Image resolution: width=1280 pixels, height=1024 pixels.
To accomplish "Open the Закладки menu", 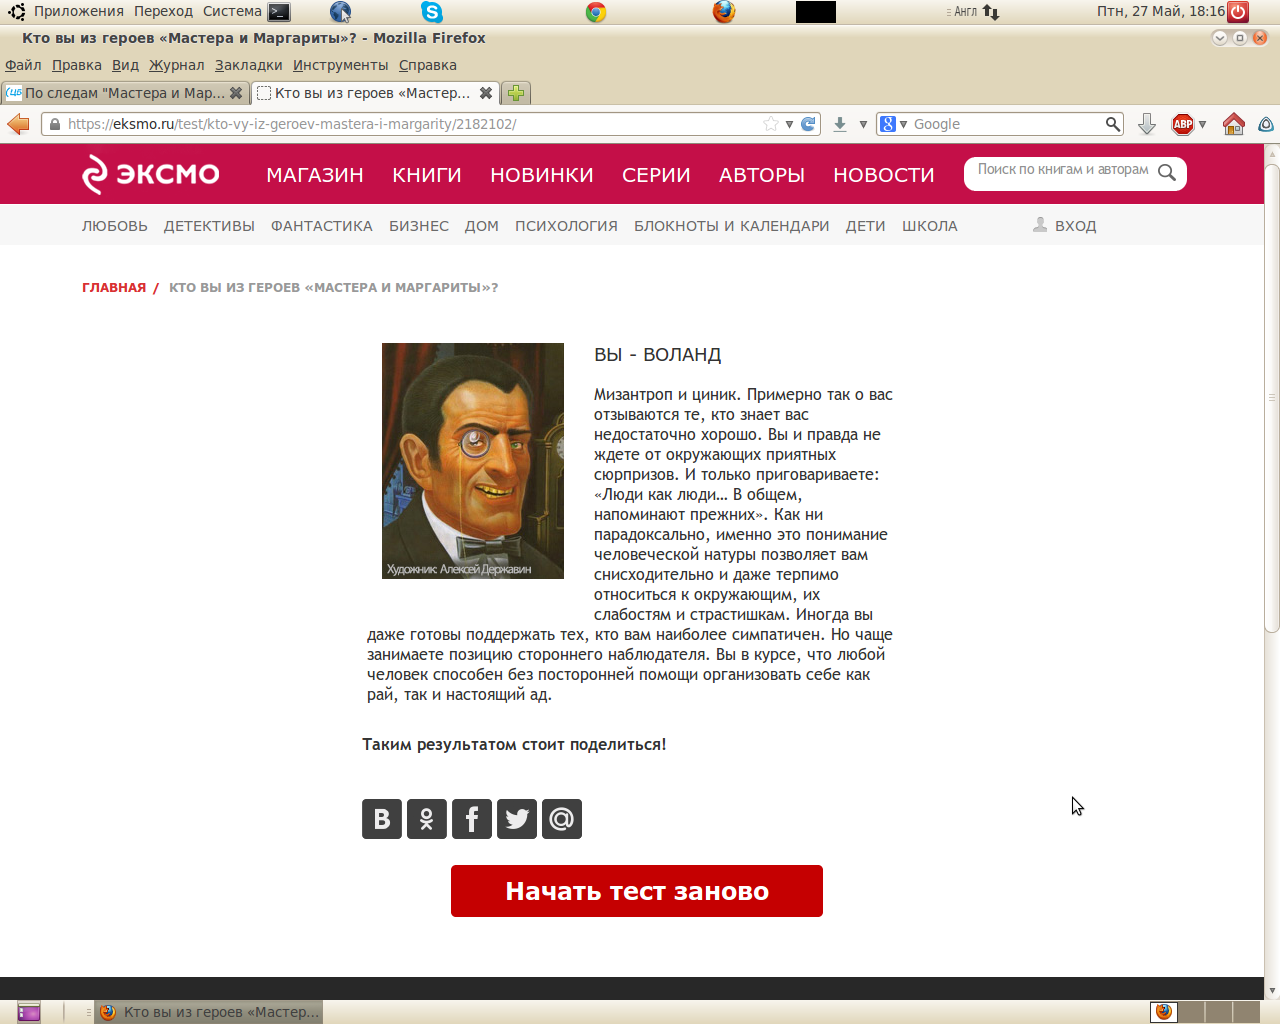I will [248, 65].
